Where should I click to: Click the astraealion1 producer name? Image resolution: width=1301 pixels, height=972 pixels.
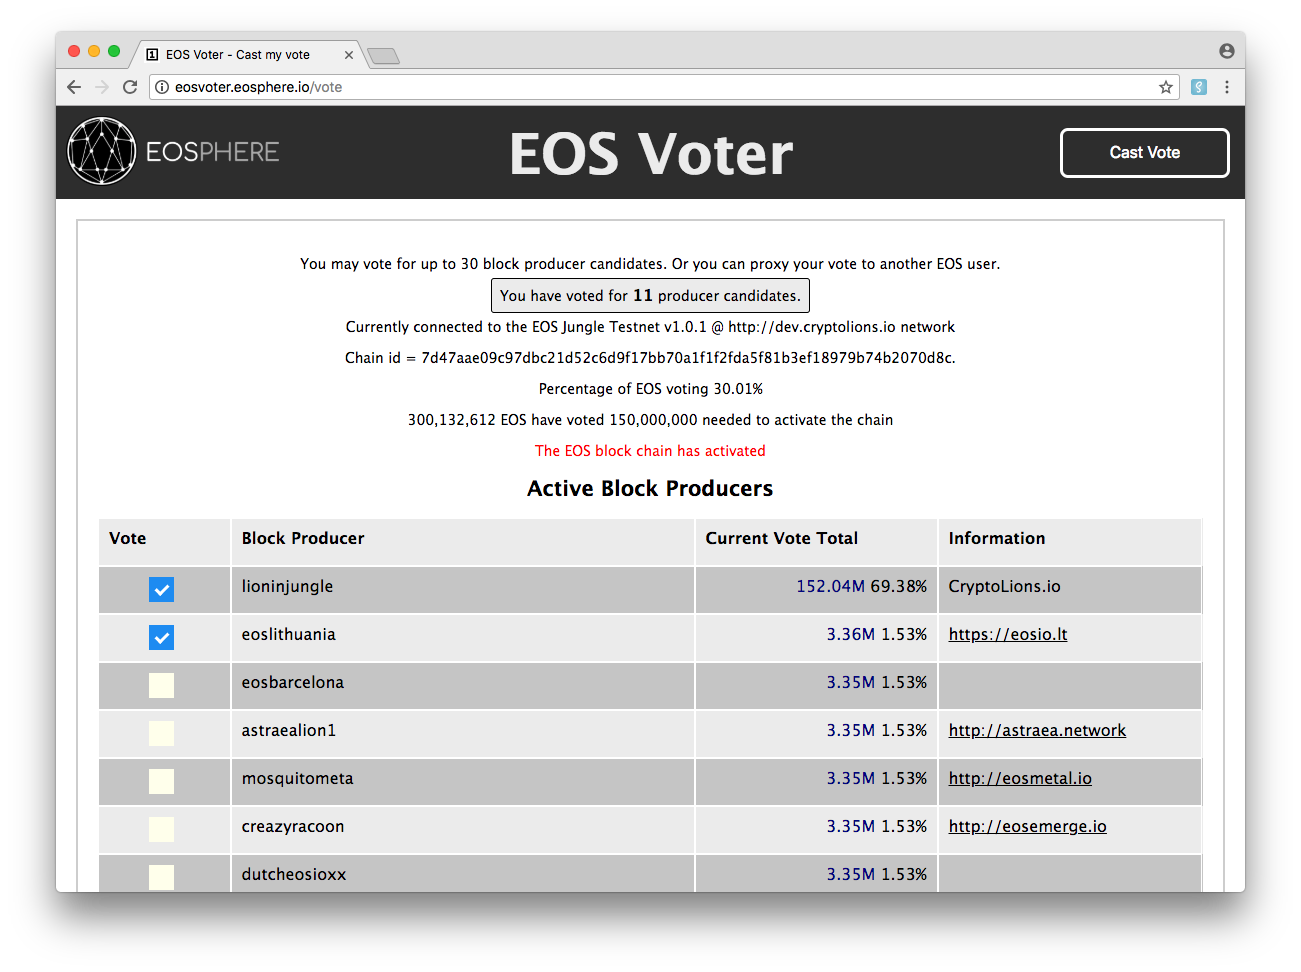point(288,730)
